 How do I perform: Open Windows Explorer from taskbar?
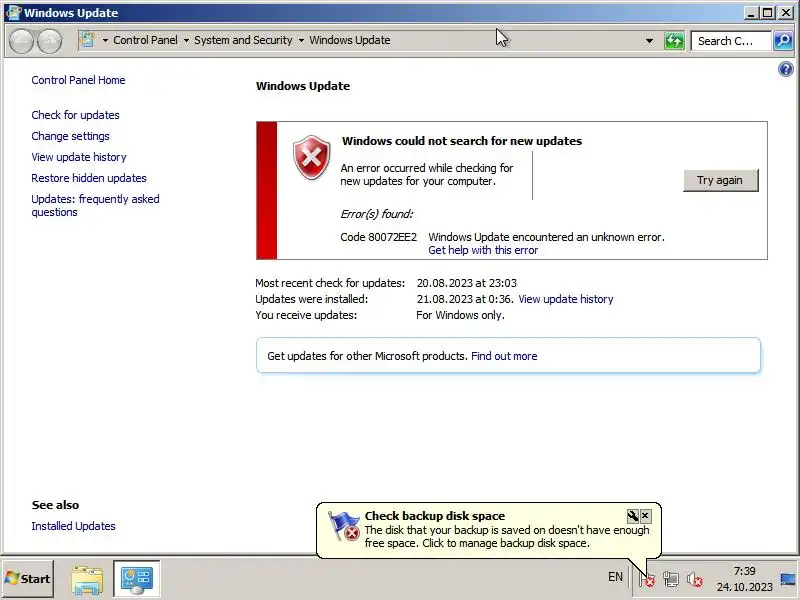pos(87,579)
